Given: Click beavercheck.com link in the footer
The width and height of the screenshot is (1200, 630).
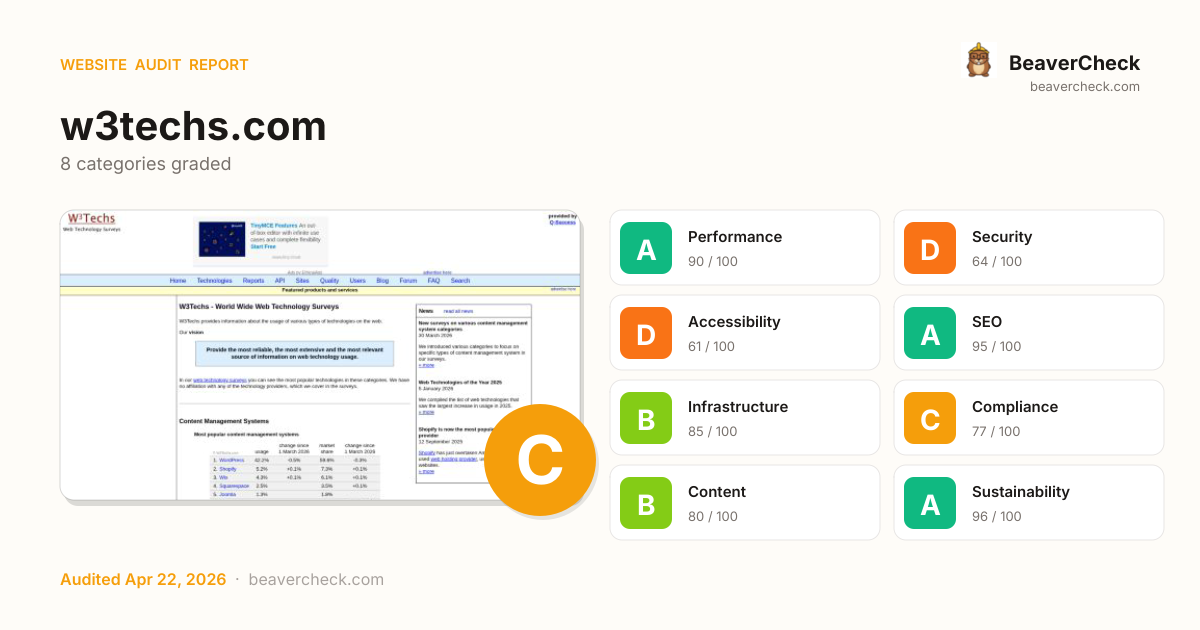Looking at the screenshot, I should point(316,580).
